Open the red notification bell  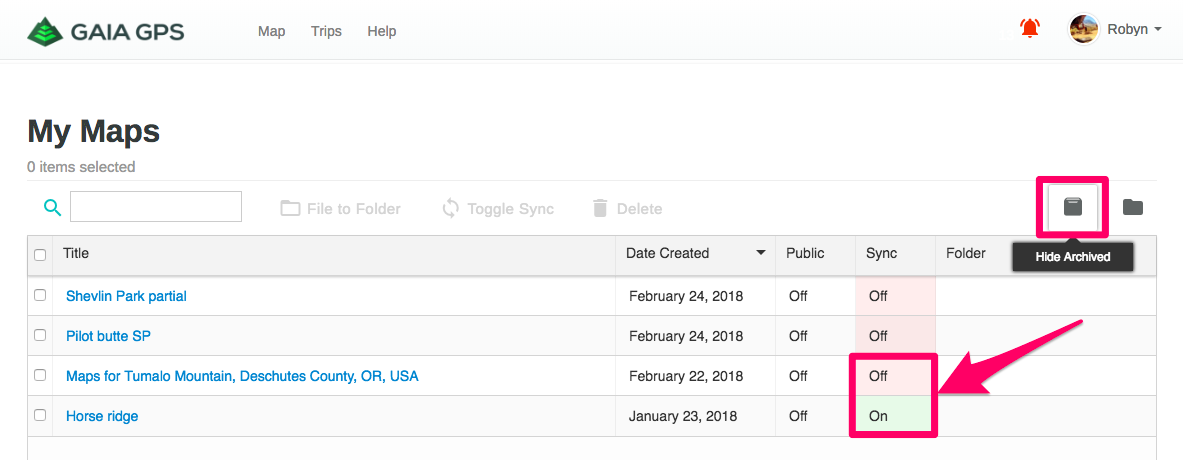click(1029, 29)
